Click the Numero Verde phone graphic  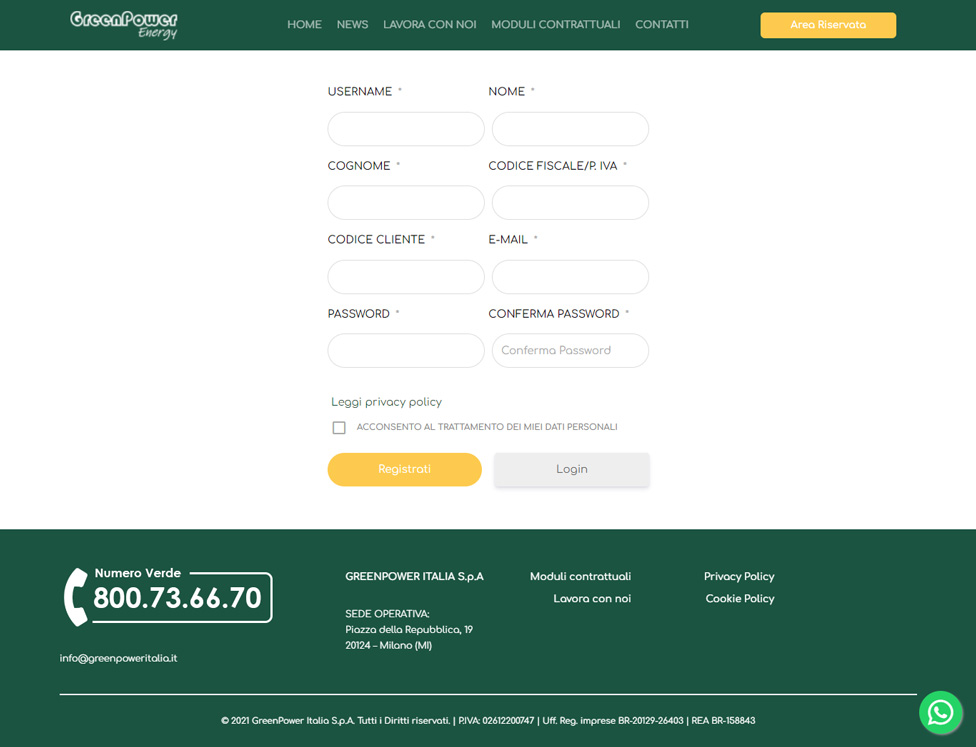click(x=168, y=596)
